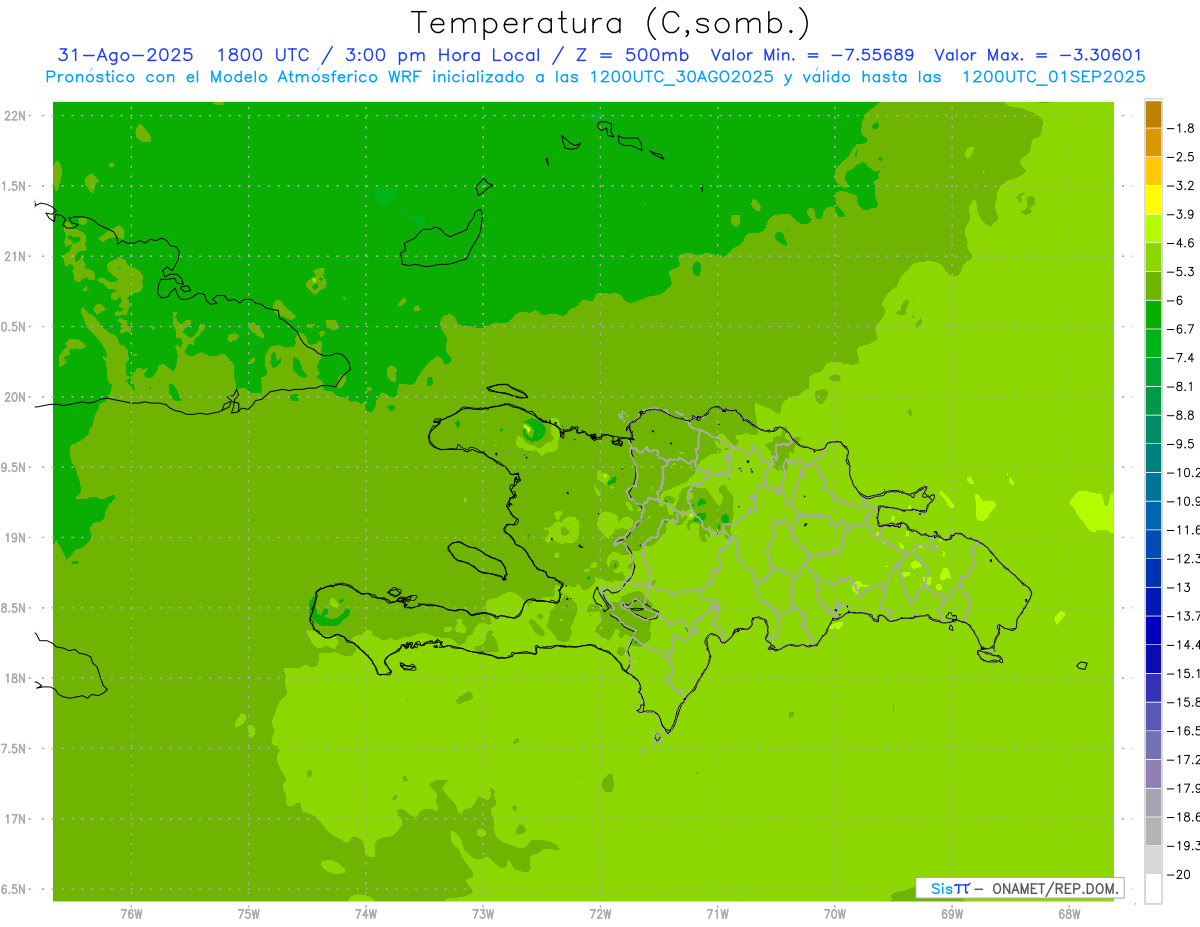
Task: Click the "-13" colorbar value
Action: (1179, 587)
